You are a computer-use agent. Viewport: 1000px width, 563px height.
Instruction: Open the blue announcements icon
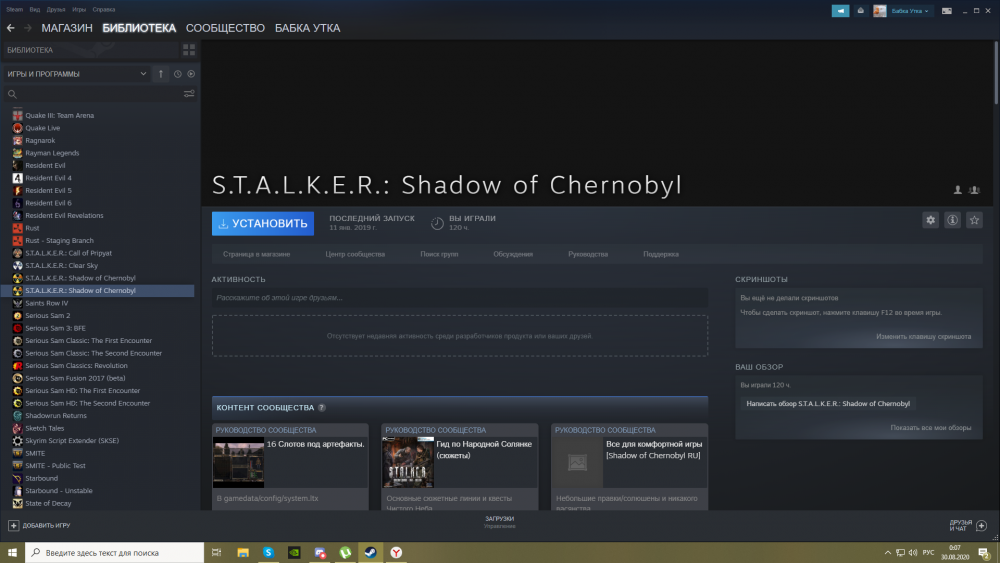click(x=840, y=11)
